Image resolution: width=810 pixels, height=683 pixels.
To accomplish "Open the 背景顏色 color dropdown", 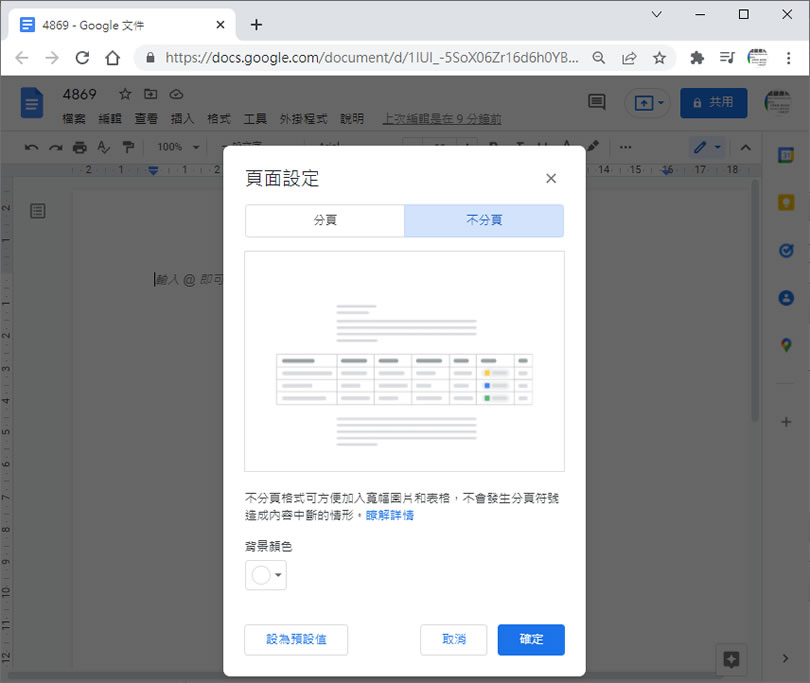I will pos(266,575).
